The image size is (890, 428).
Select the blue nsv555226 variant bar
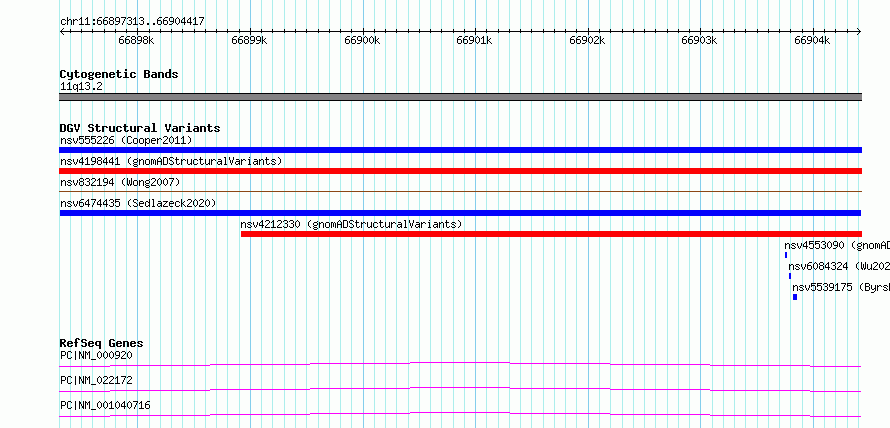pos(460,150)
